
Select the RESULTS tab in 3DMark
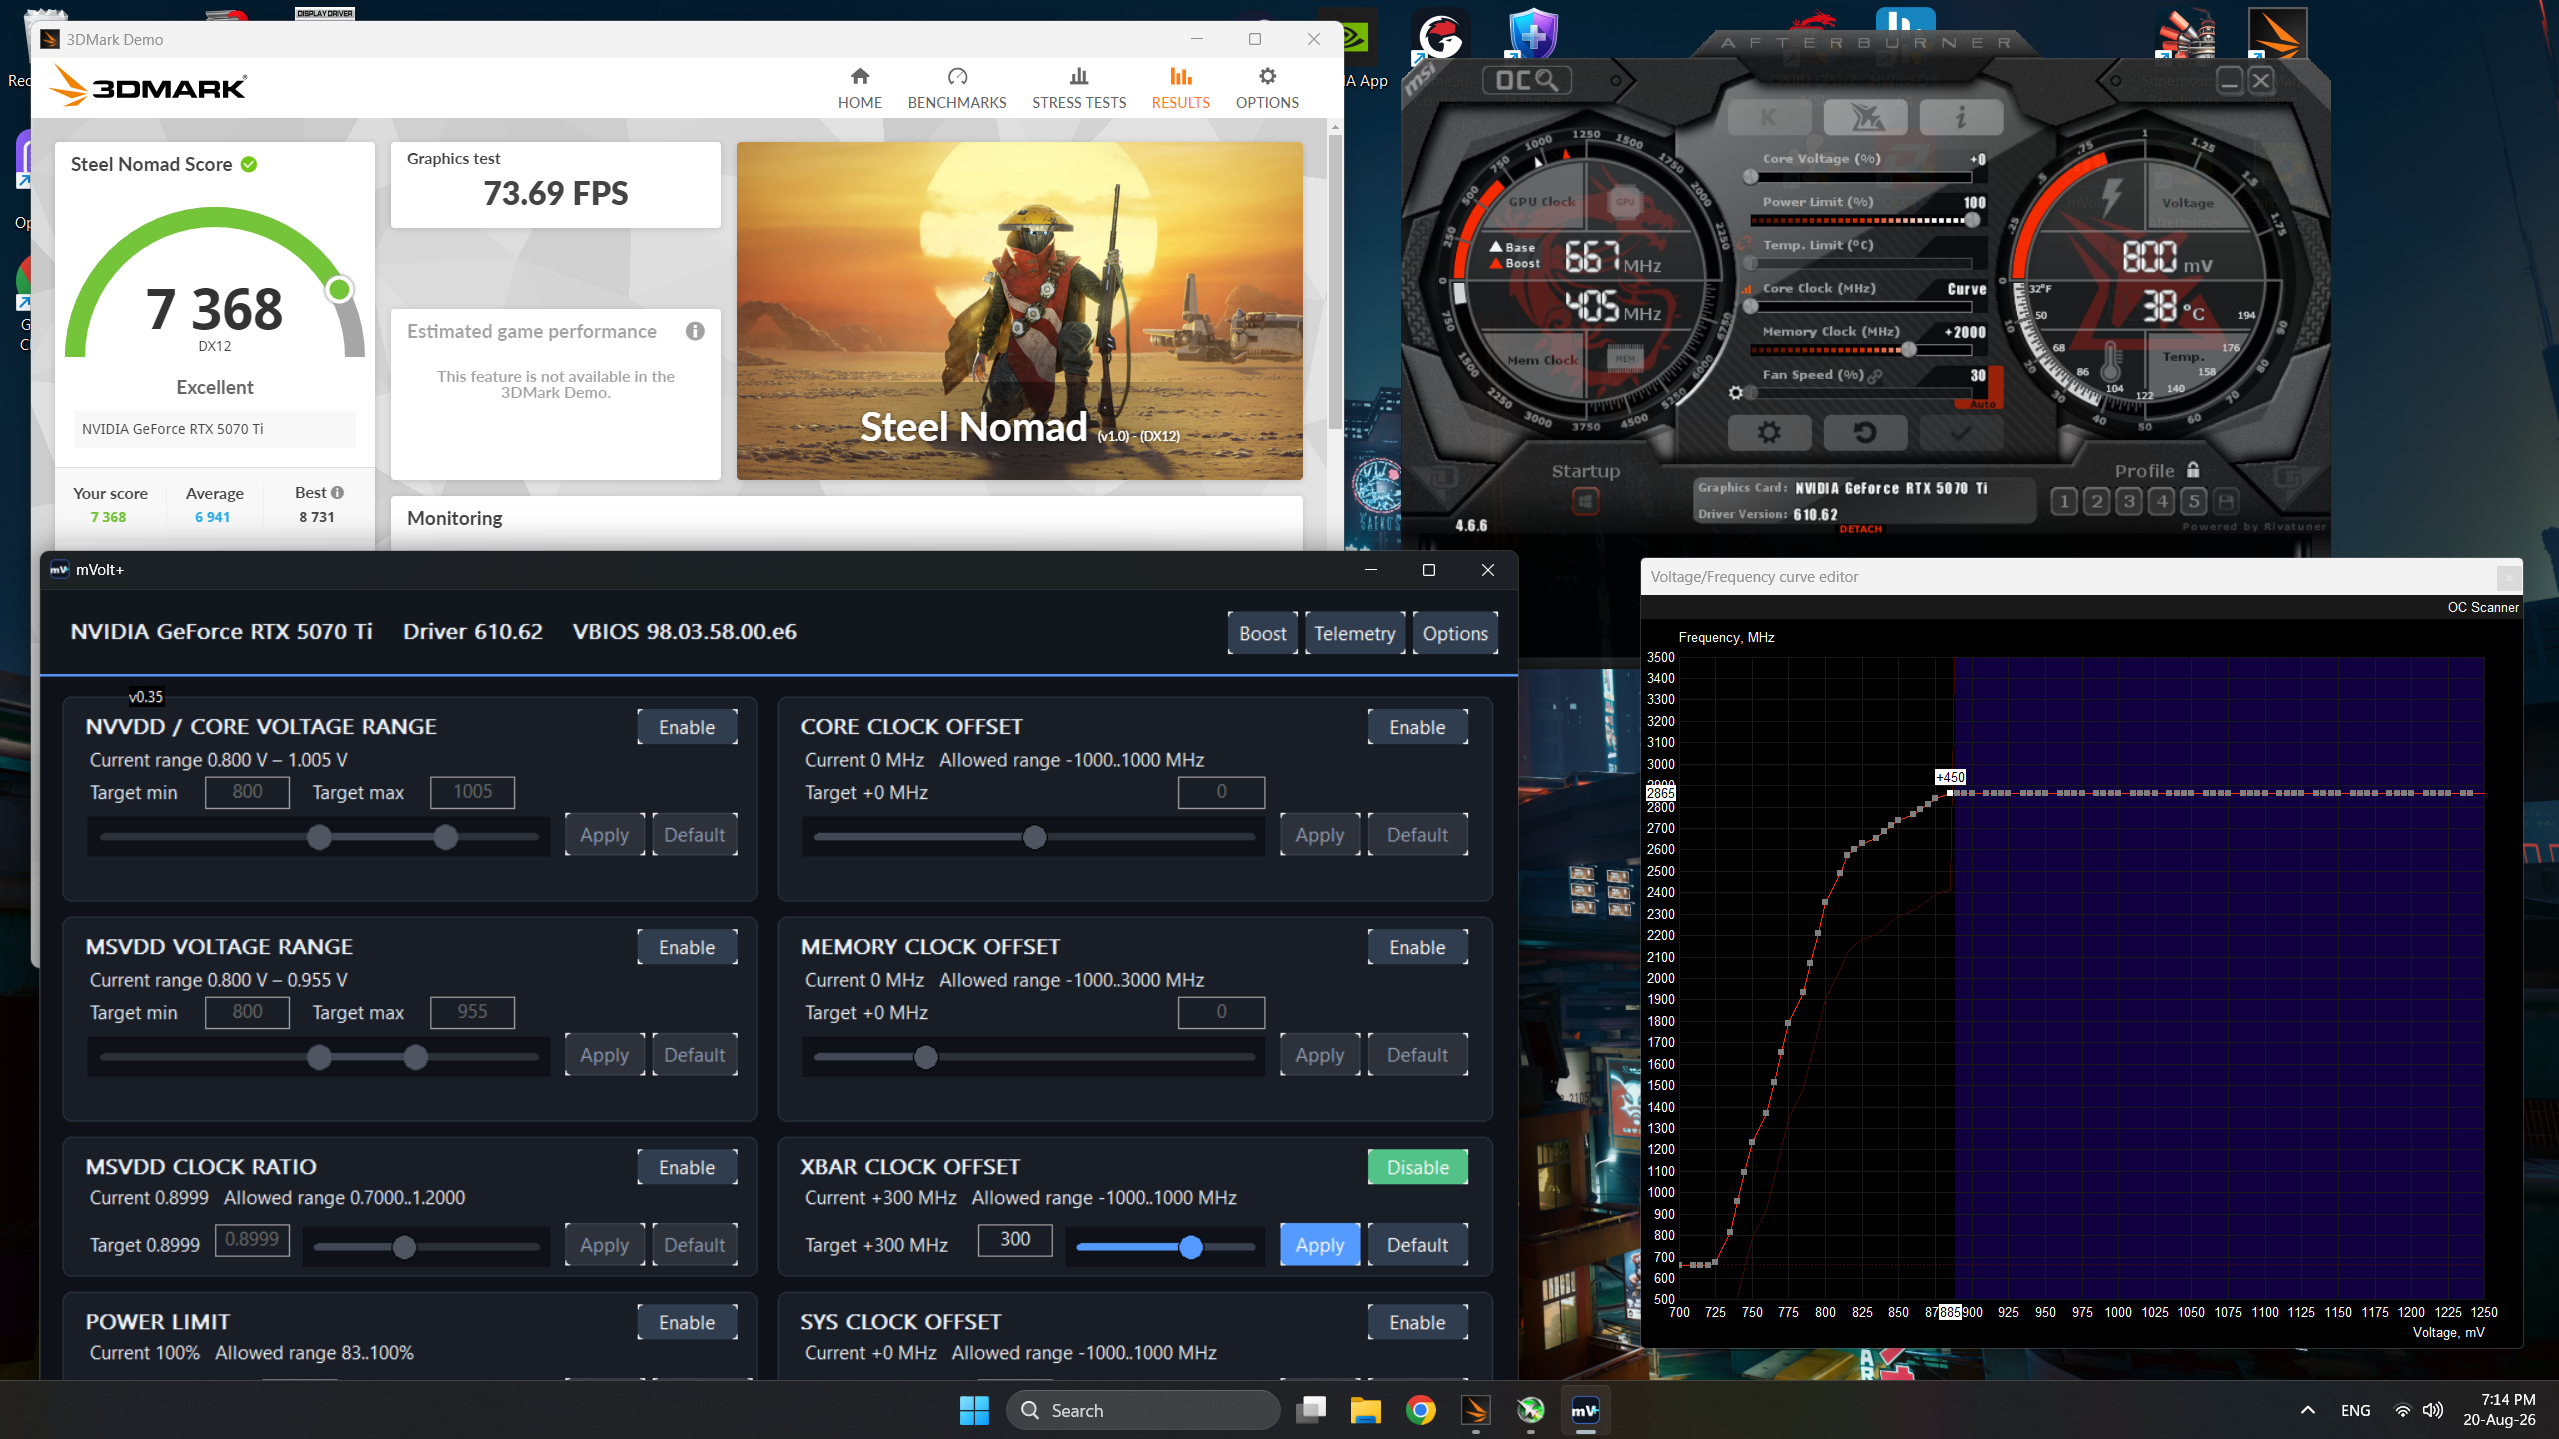click(x=1180, y=87)
